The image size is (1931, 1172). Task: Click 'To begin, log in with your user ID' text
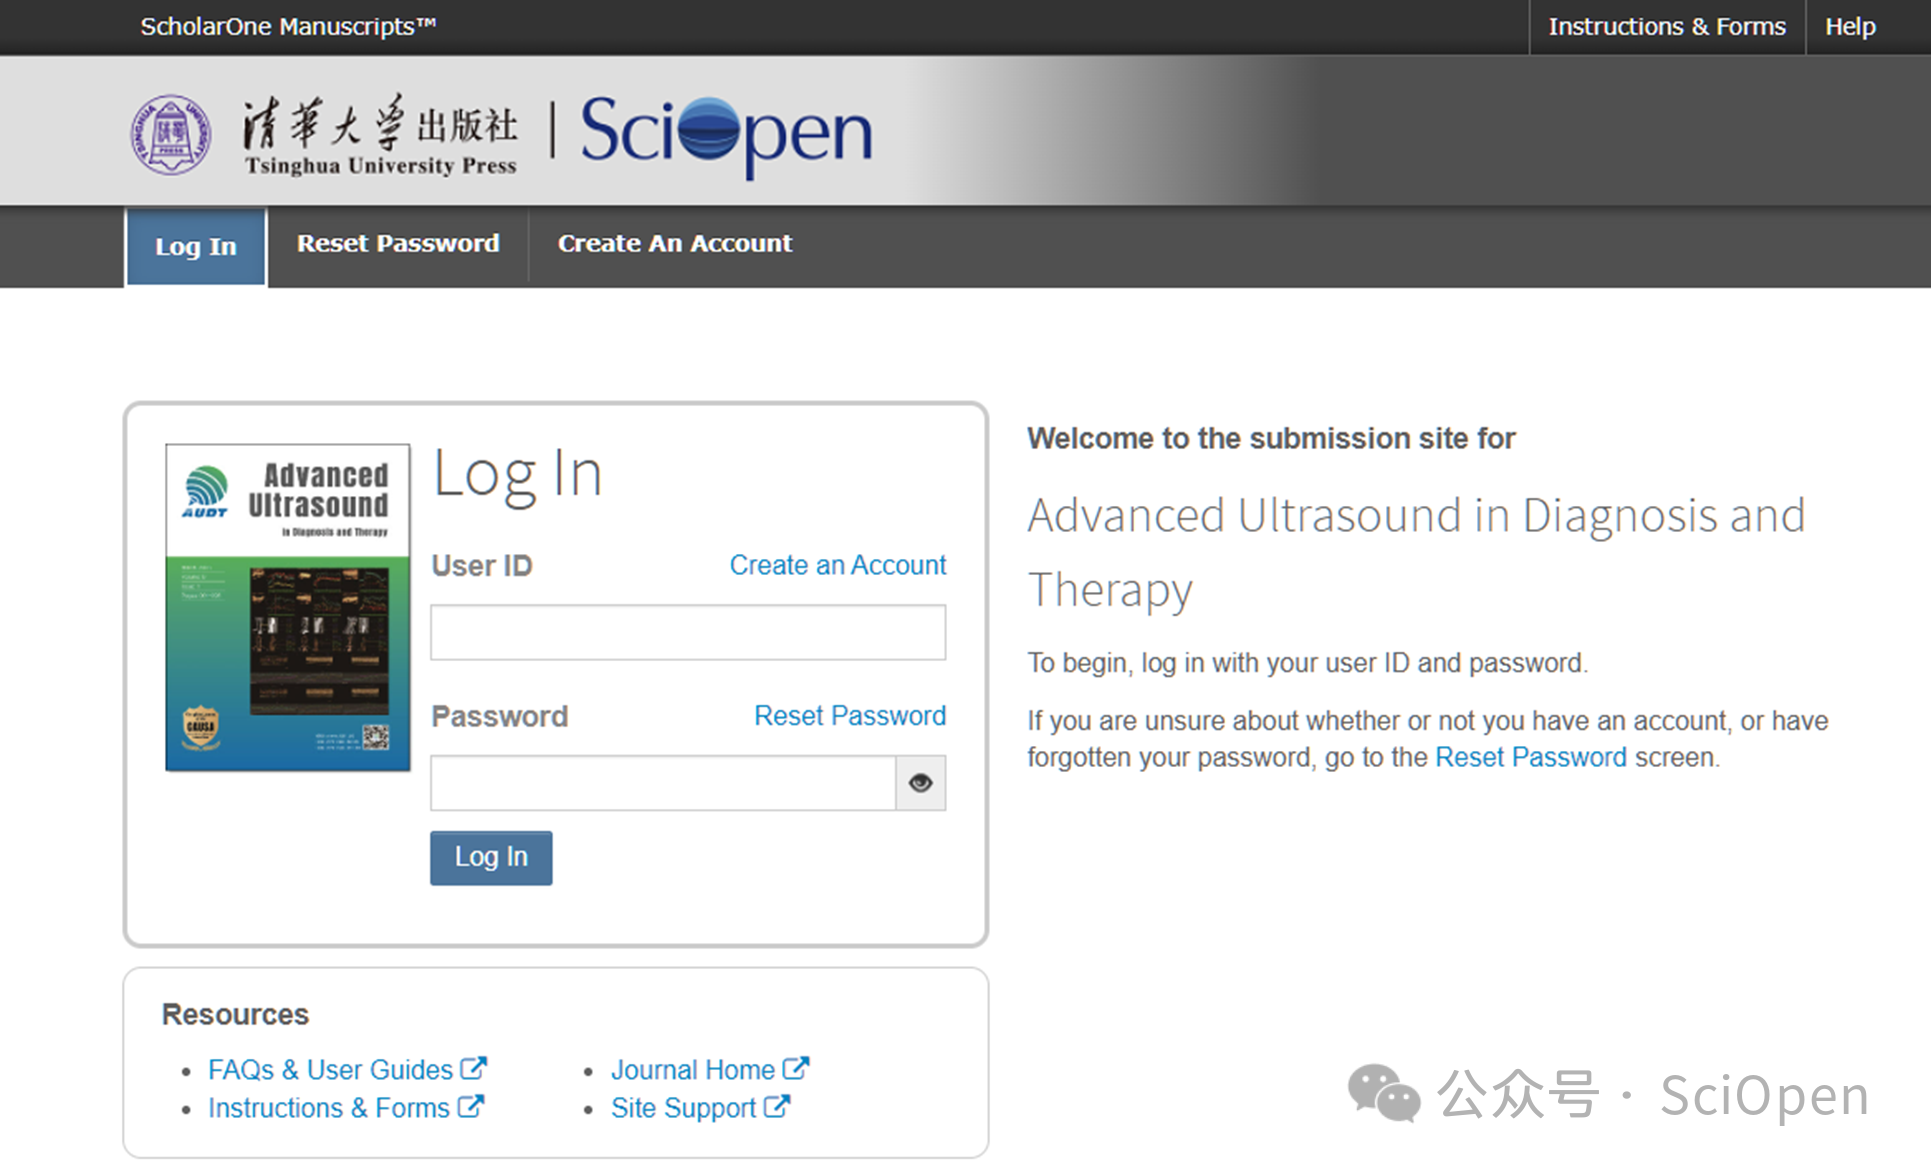click(x=1307, y=663)
